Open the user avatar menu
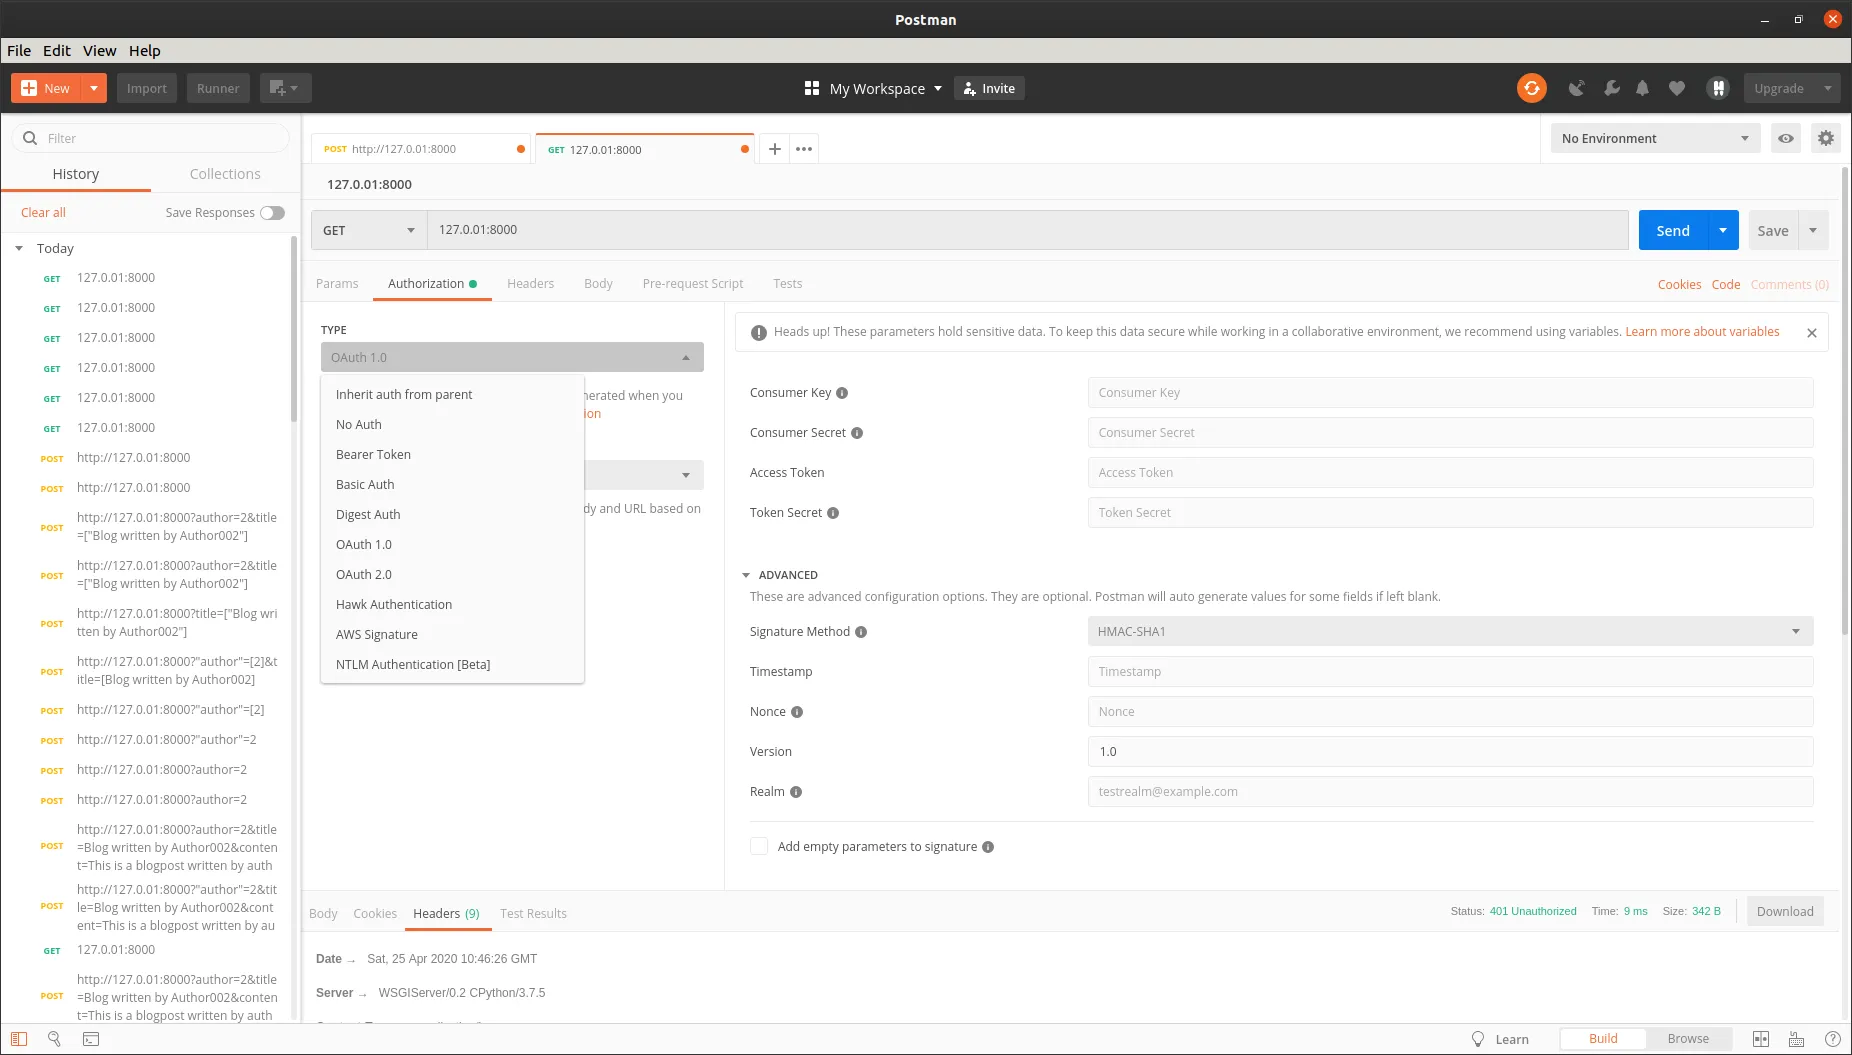This screenshot has width=1852, height=1055. tap(1718, 88)
